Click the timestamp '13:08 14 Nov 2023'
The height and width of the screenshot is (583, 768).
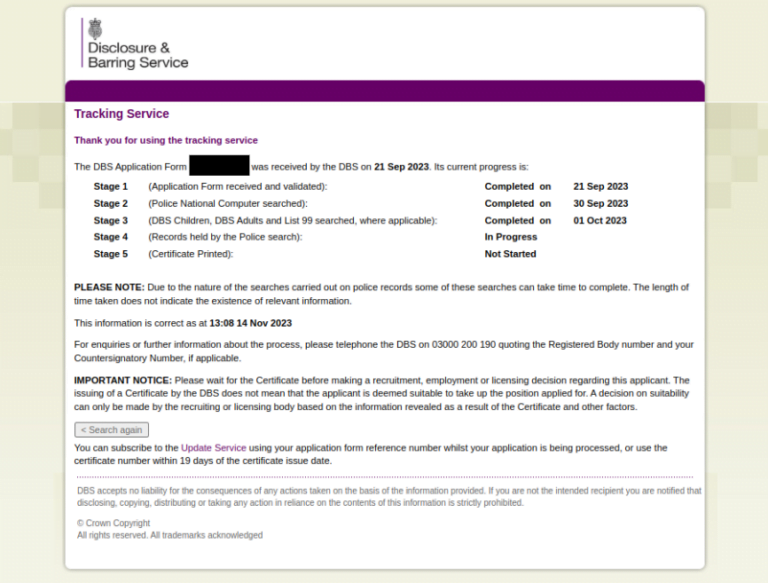(x=250, y=323)
